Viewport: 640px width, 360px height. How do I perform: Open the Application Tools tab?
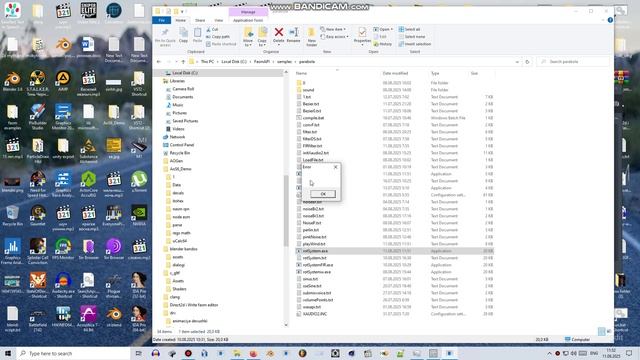(x=248, y=20)
